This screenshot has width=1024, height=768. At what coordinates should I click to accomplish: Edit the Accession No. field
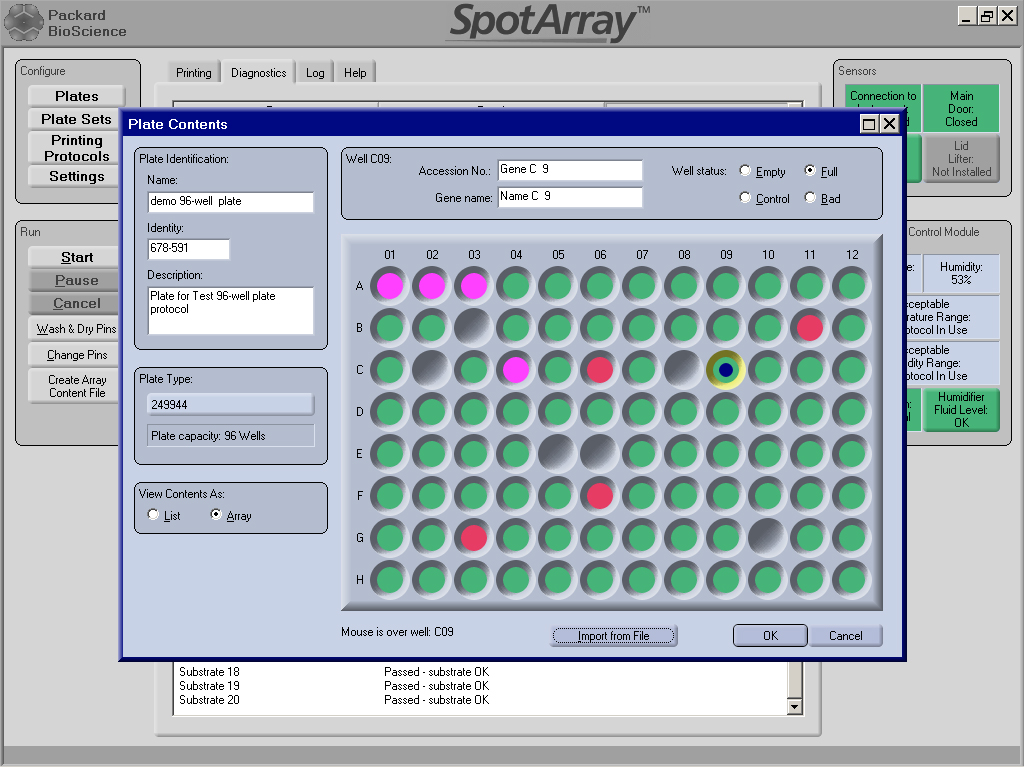click(569, 170)
